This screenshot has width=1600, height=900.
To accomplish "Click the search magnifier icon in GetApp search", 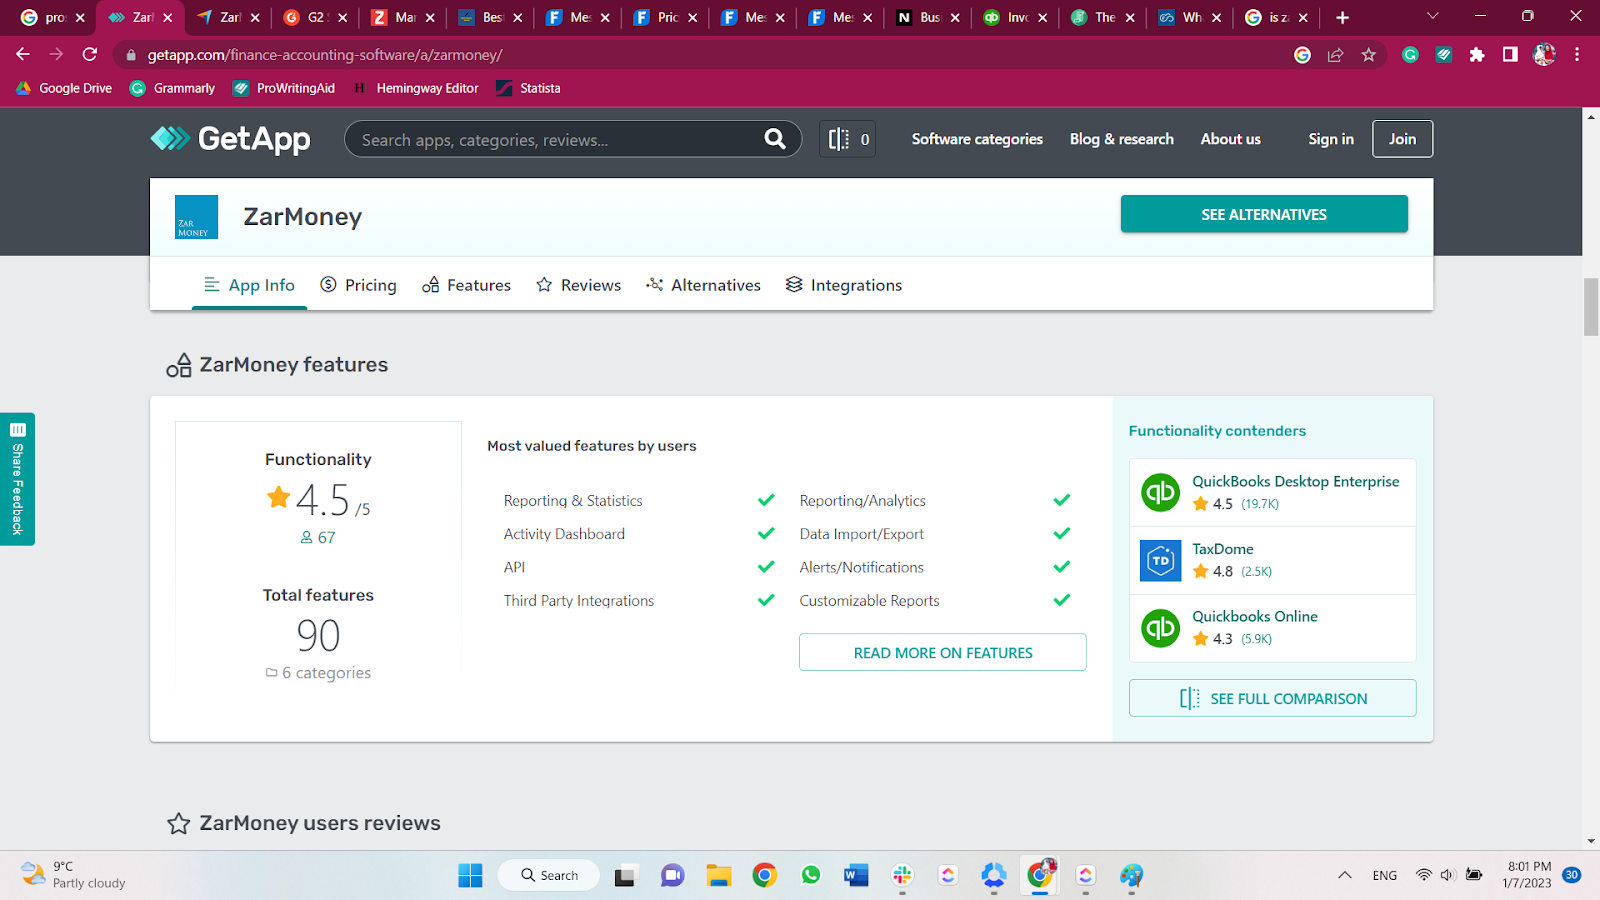I will 775,139.
